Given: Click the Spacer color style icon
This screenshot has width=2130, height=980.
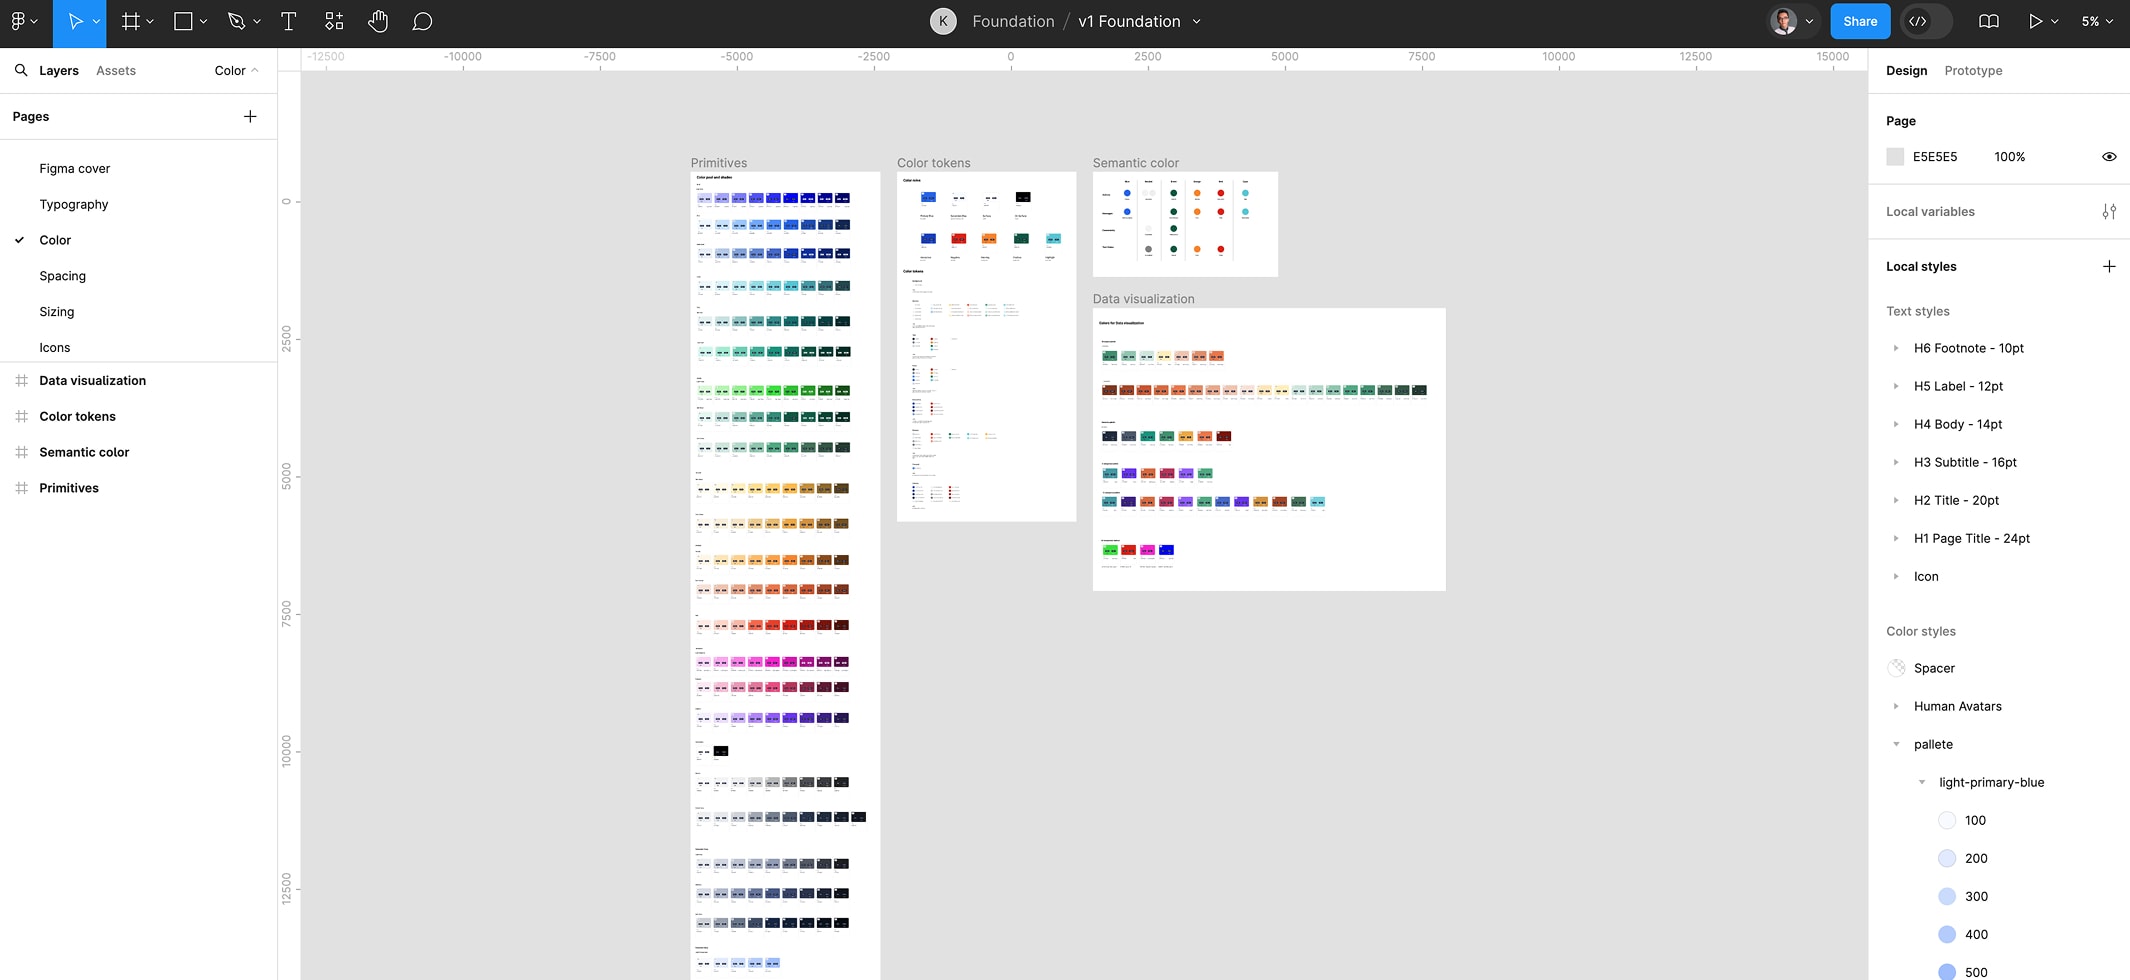Looking at the screenshot, I should click(x=1896, y=668).
